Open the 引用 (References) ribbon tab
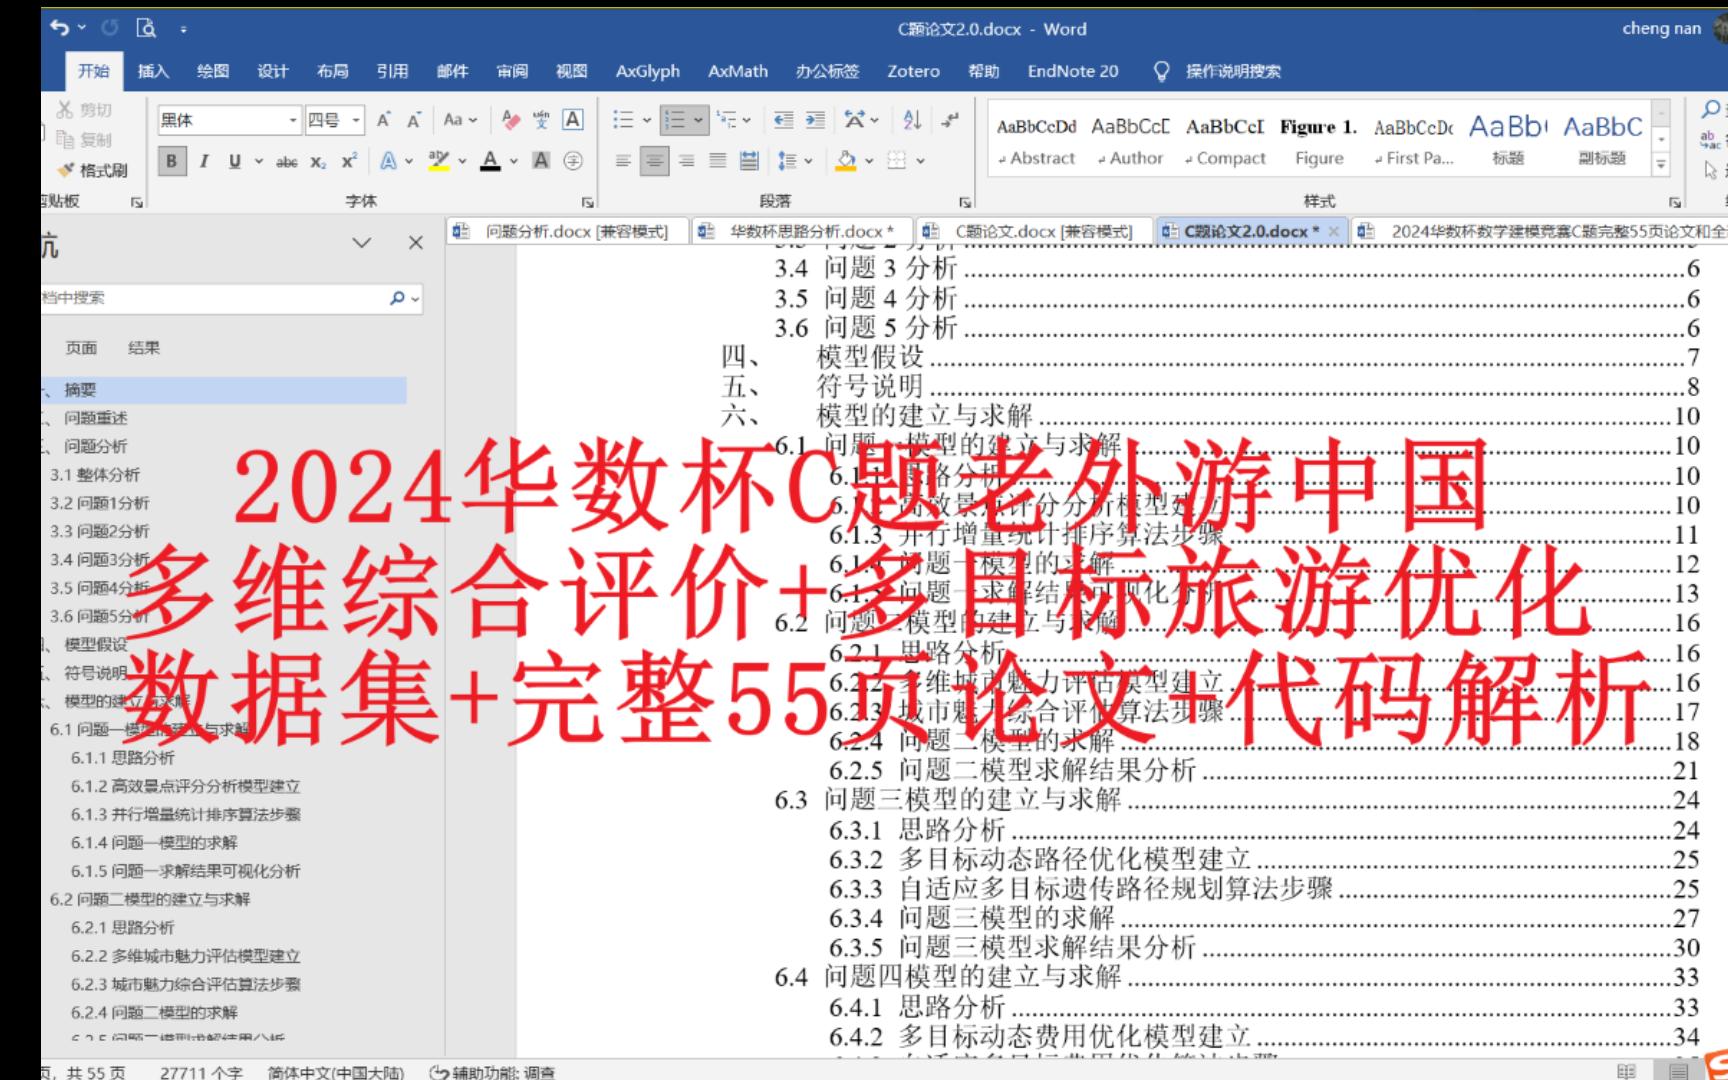This screenshot has width=1728, height=1080. [392, 71]
